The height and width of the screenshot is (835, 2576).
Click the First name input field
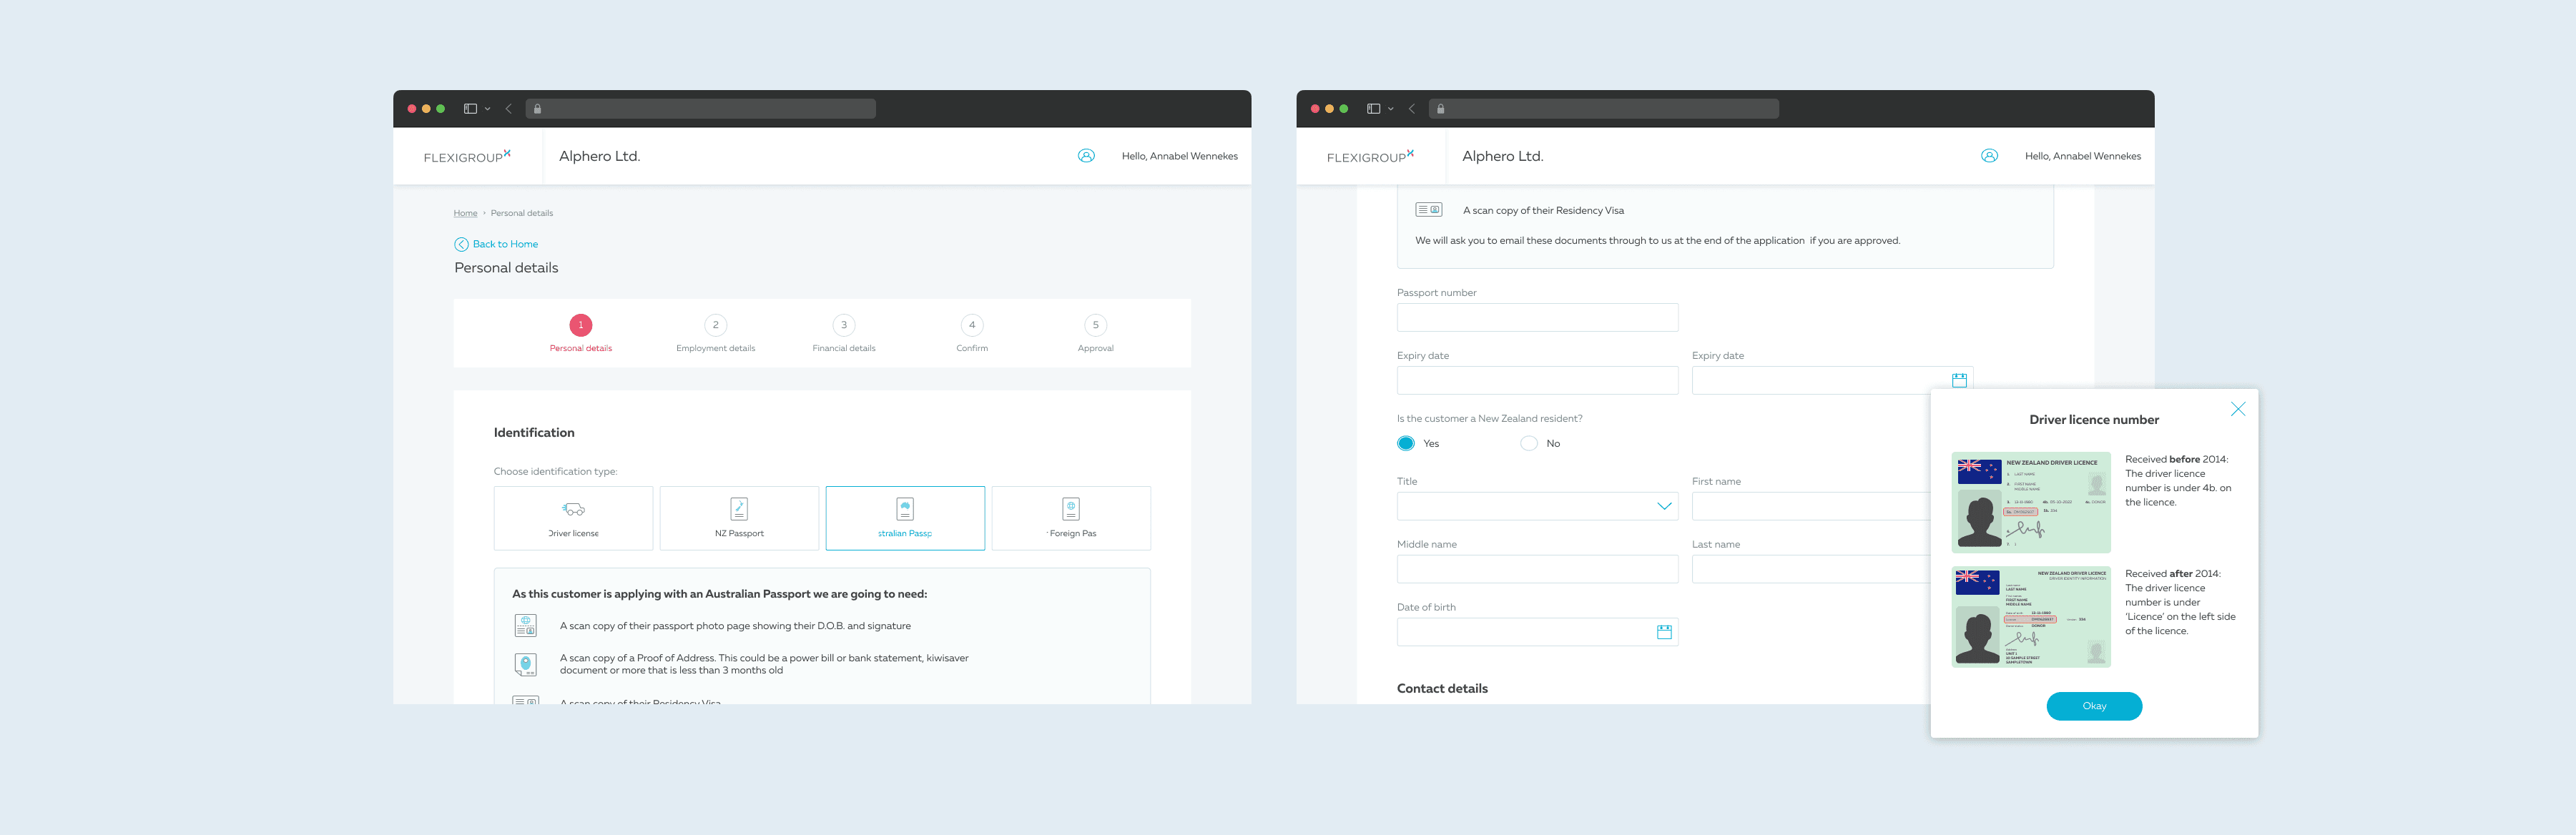click(1811, 506)
